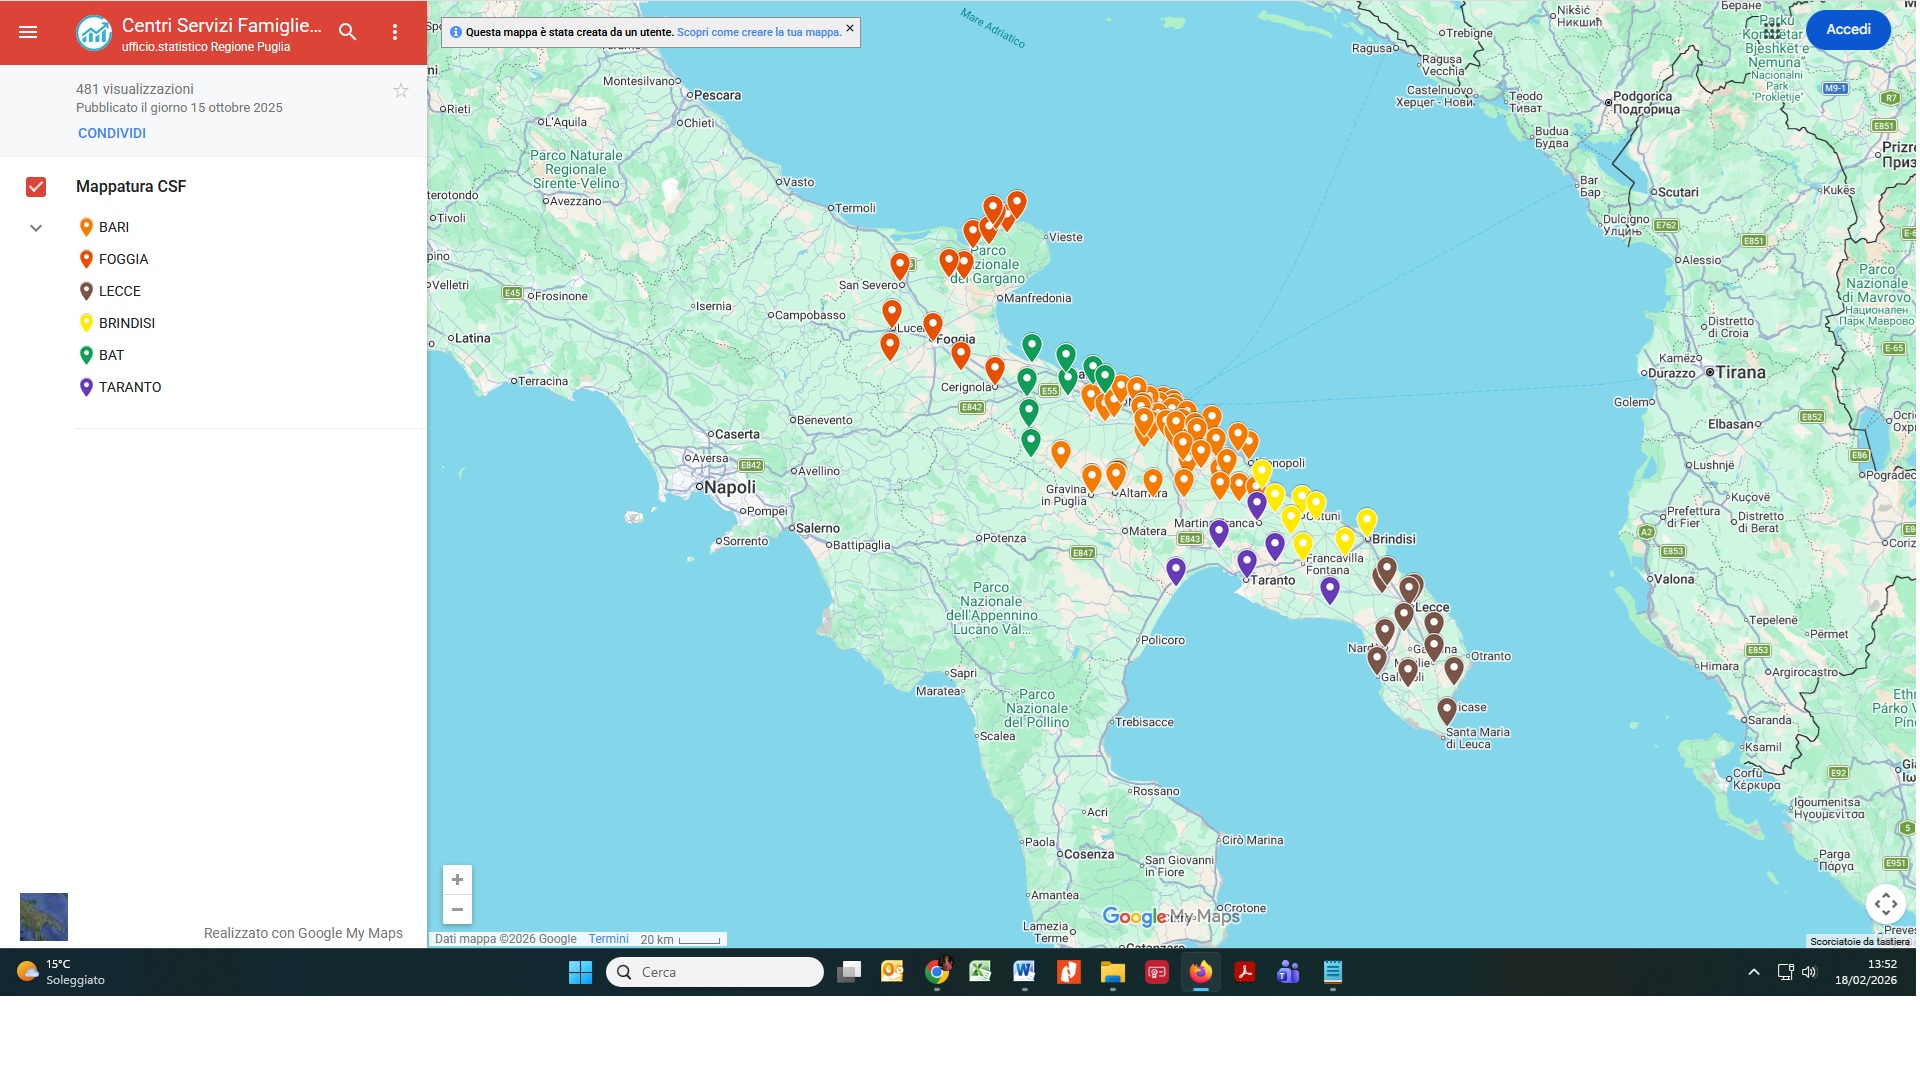Click the search magnifier in map header
The width and height of the screenshot is (1920, 1080).
pyautogui.click(x=347, y=32)
